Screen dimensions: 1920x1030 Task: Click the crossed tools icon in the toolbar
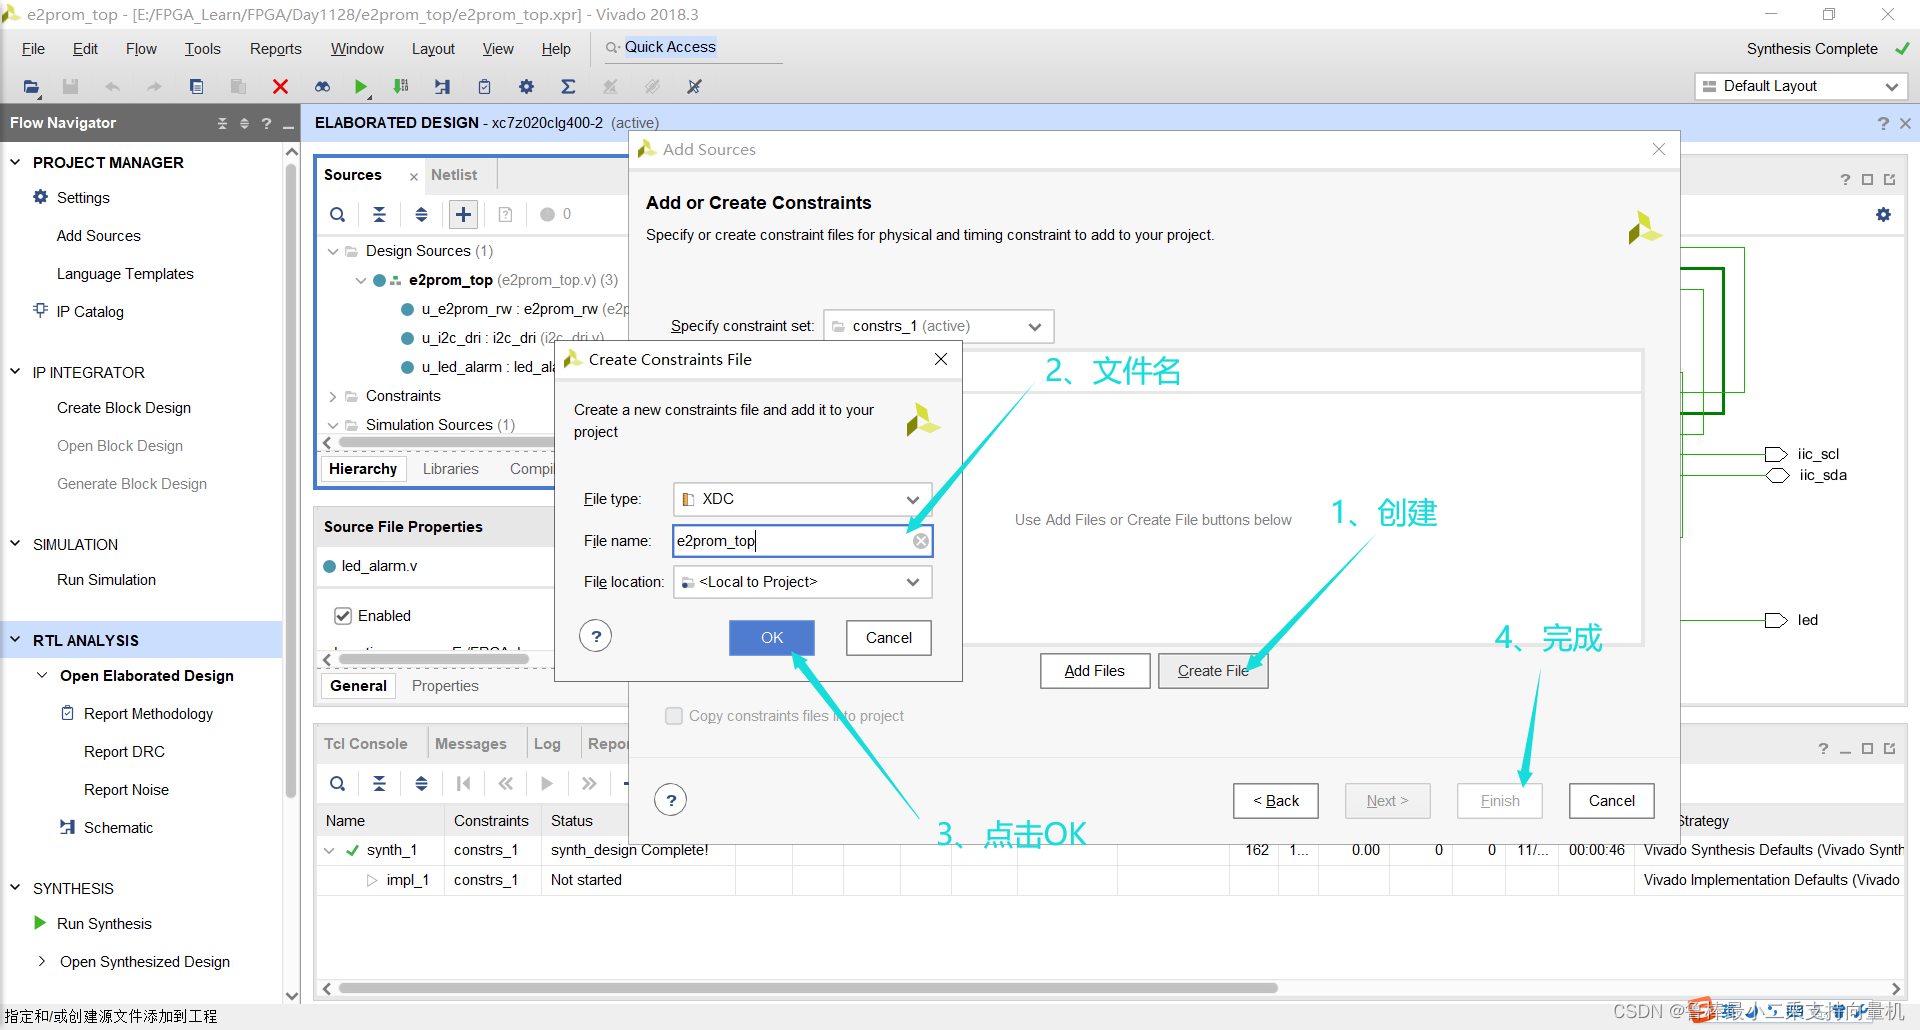(694, 87)
